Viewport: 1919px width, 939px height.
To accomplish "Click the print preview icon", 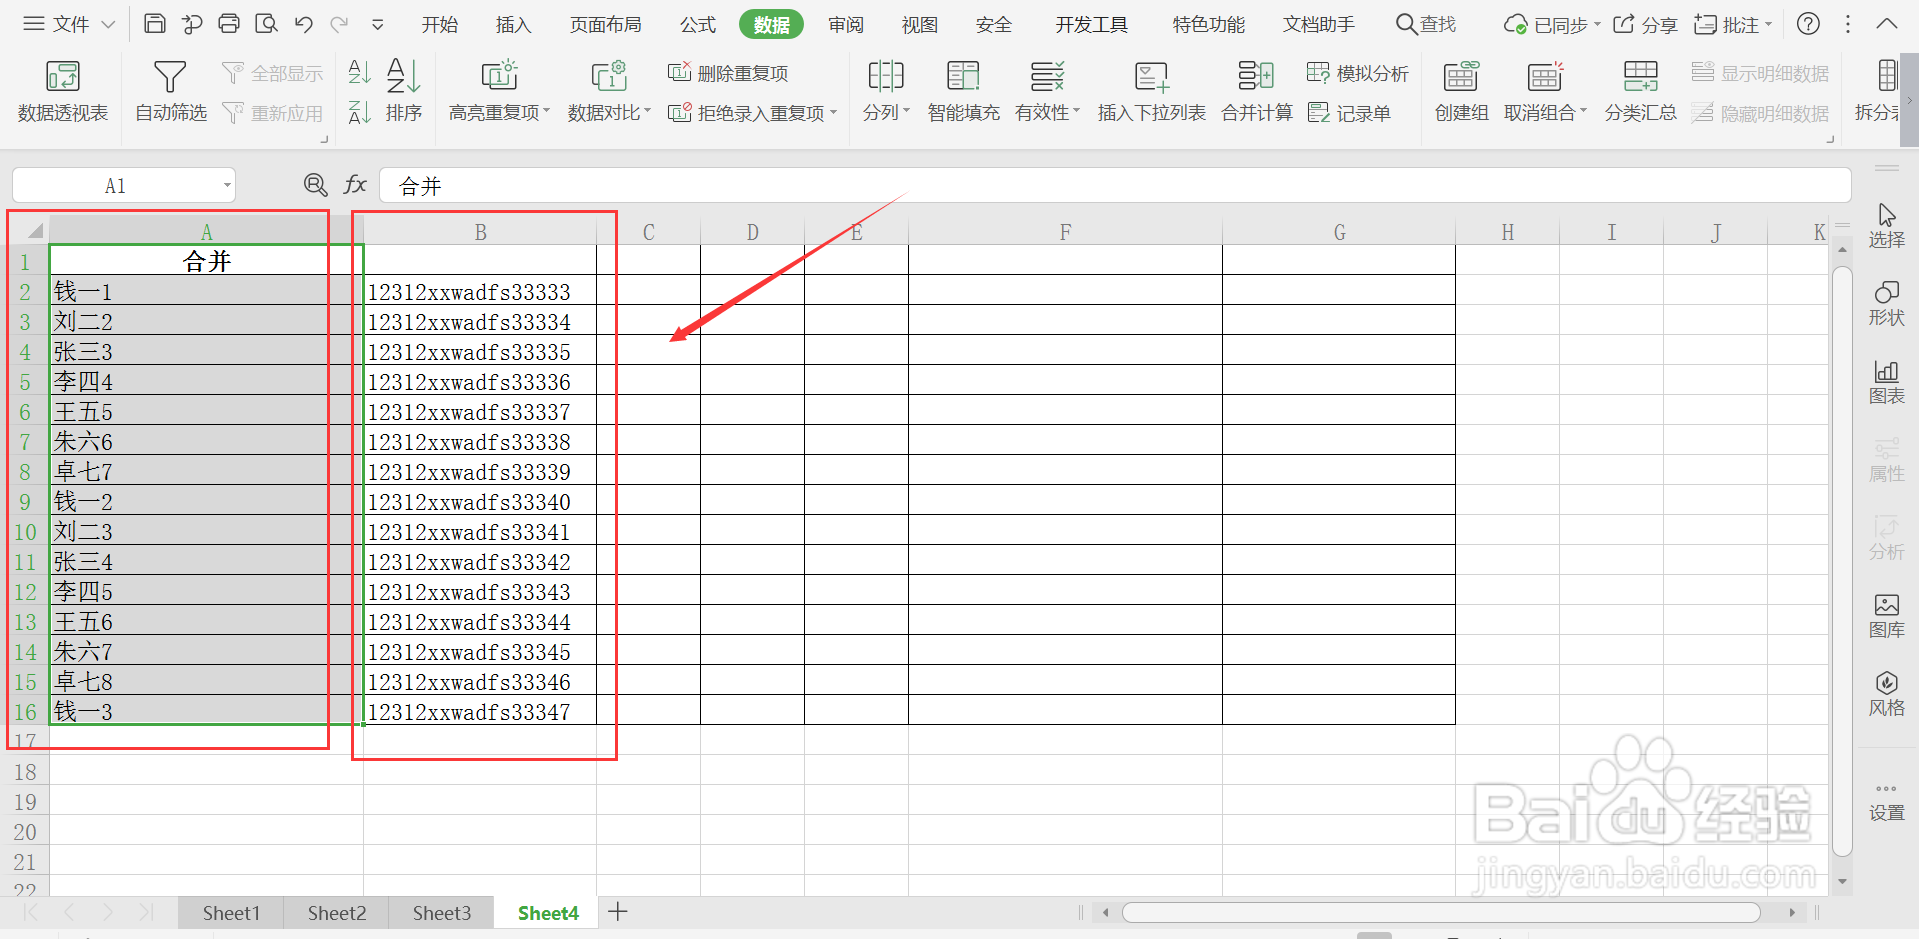I will click(x=266, y=24).
